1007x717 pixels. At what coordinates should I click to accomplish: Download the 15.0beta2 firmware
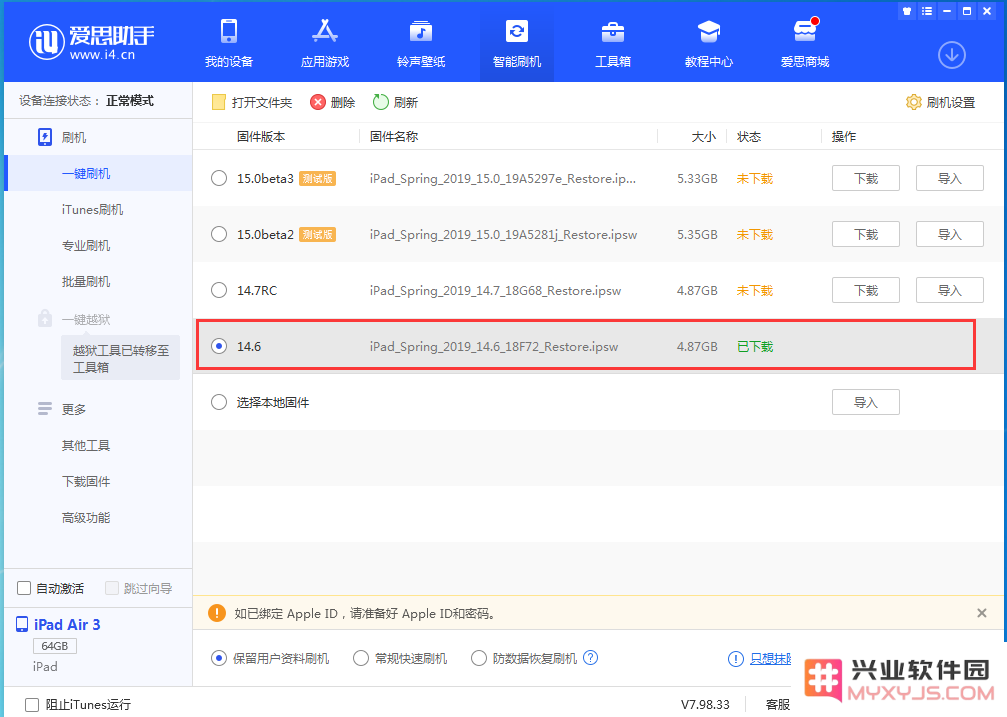[x=866, y=234]
